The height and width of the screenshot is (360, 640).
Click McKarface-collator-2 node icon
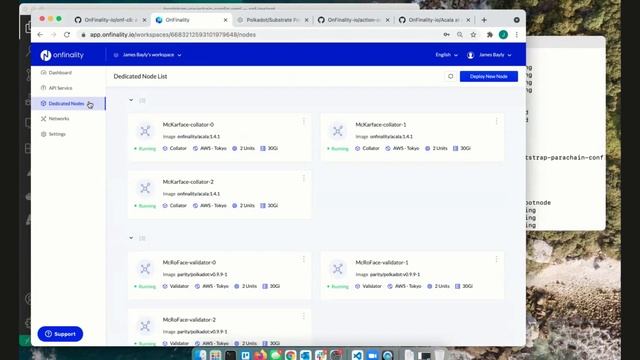145,188
